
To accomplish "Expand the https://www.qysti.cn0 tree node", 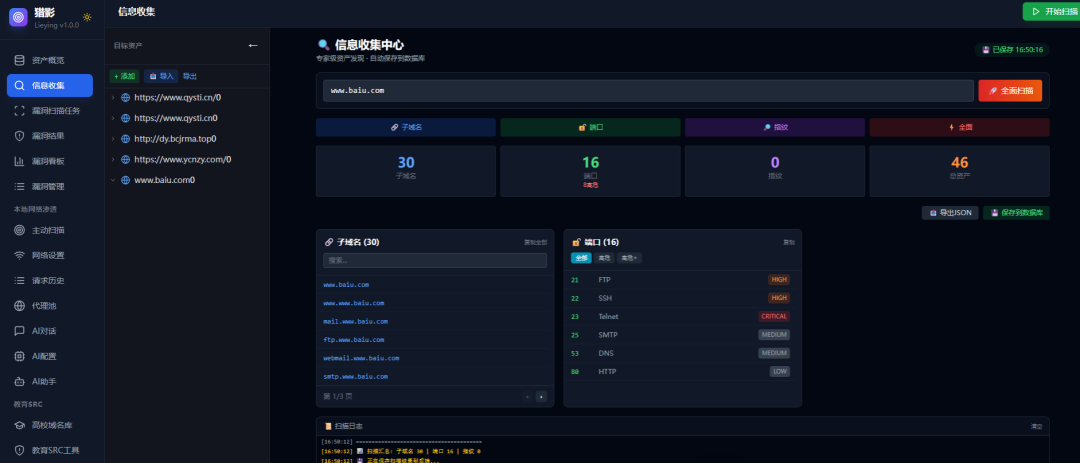I will pos(113,119).
